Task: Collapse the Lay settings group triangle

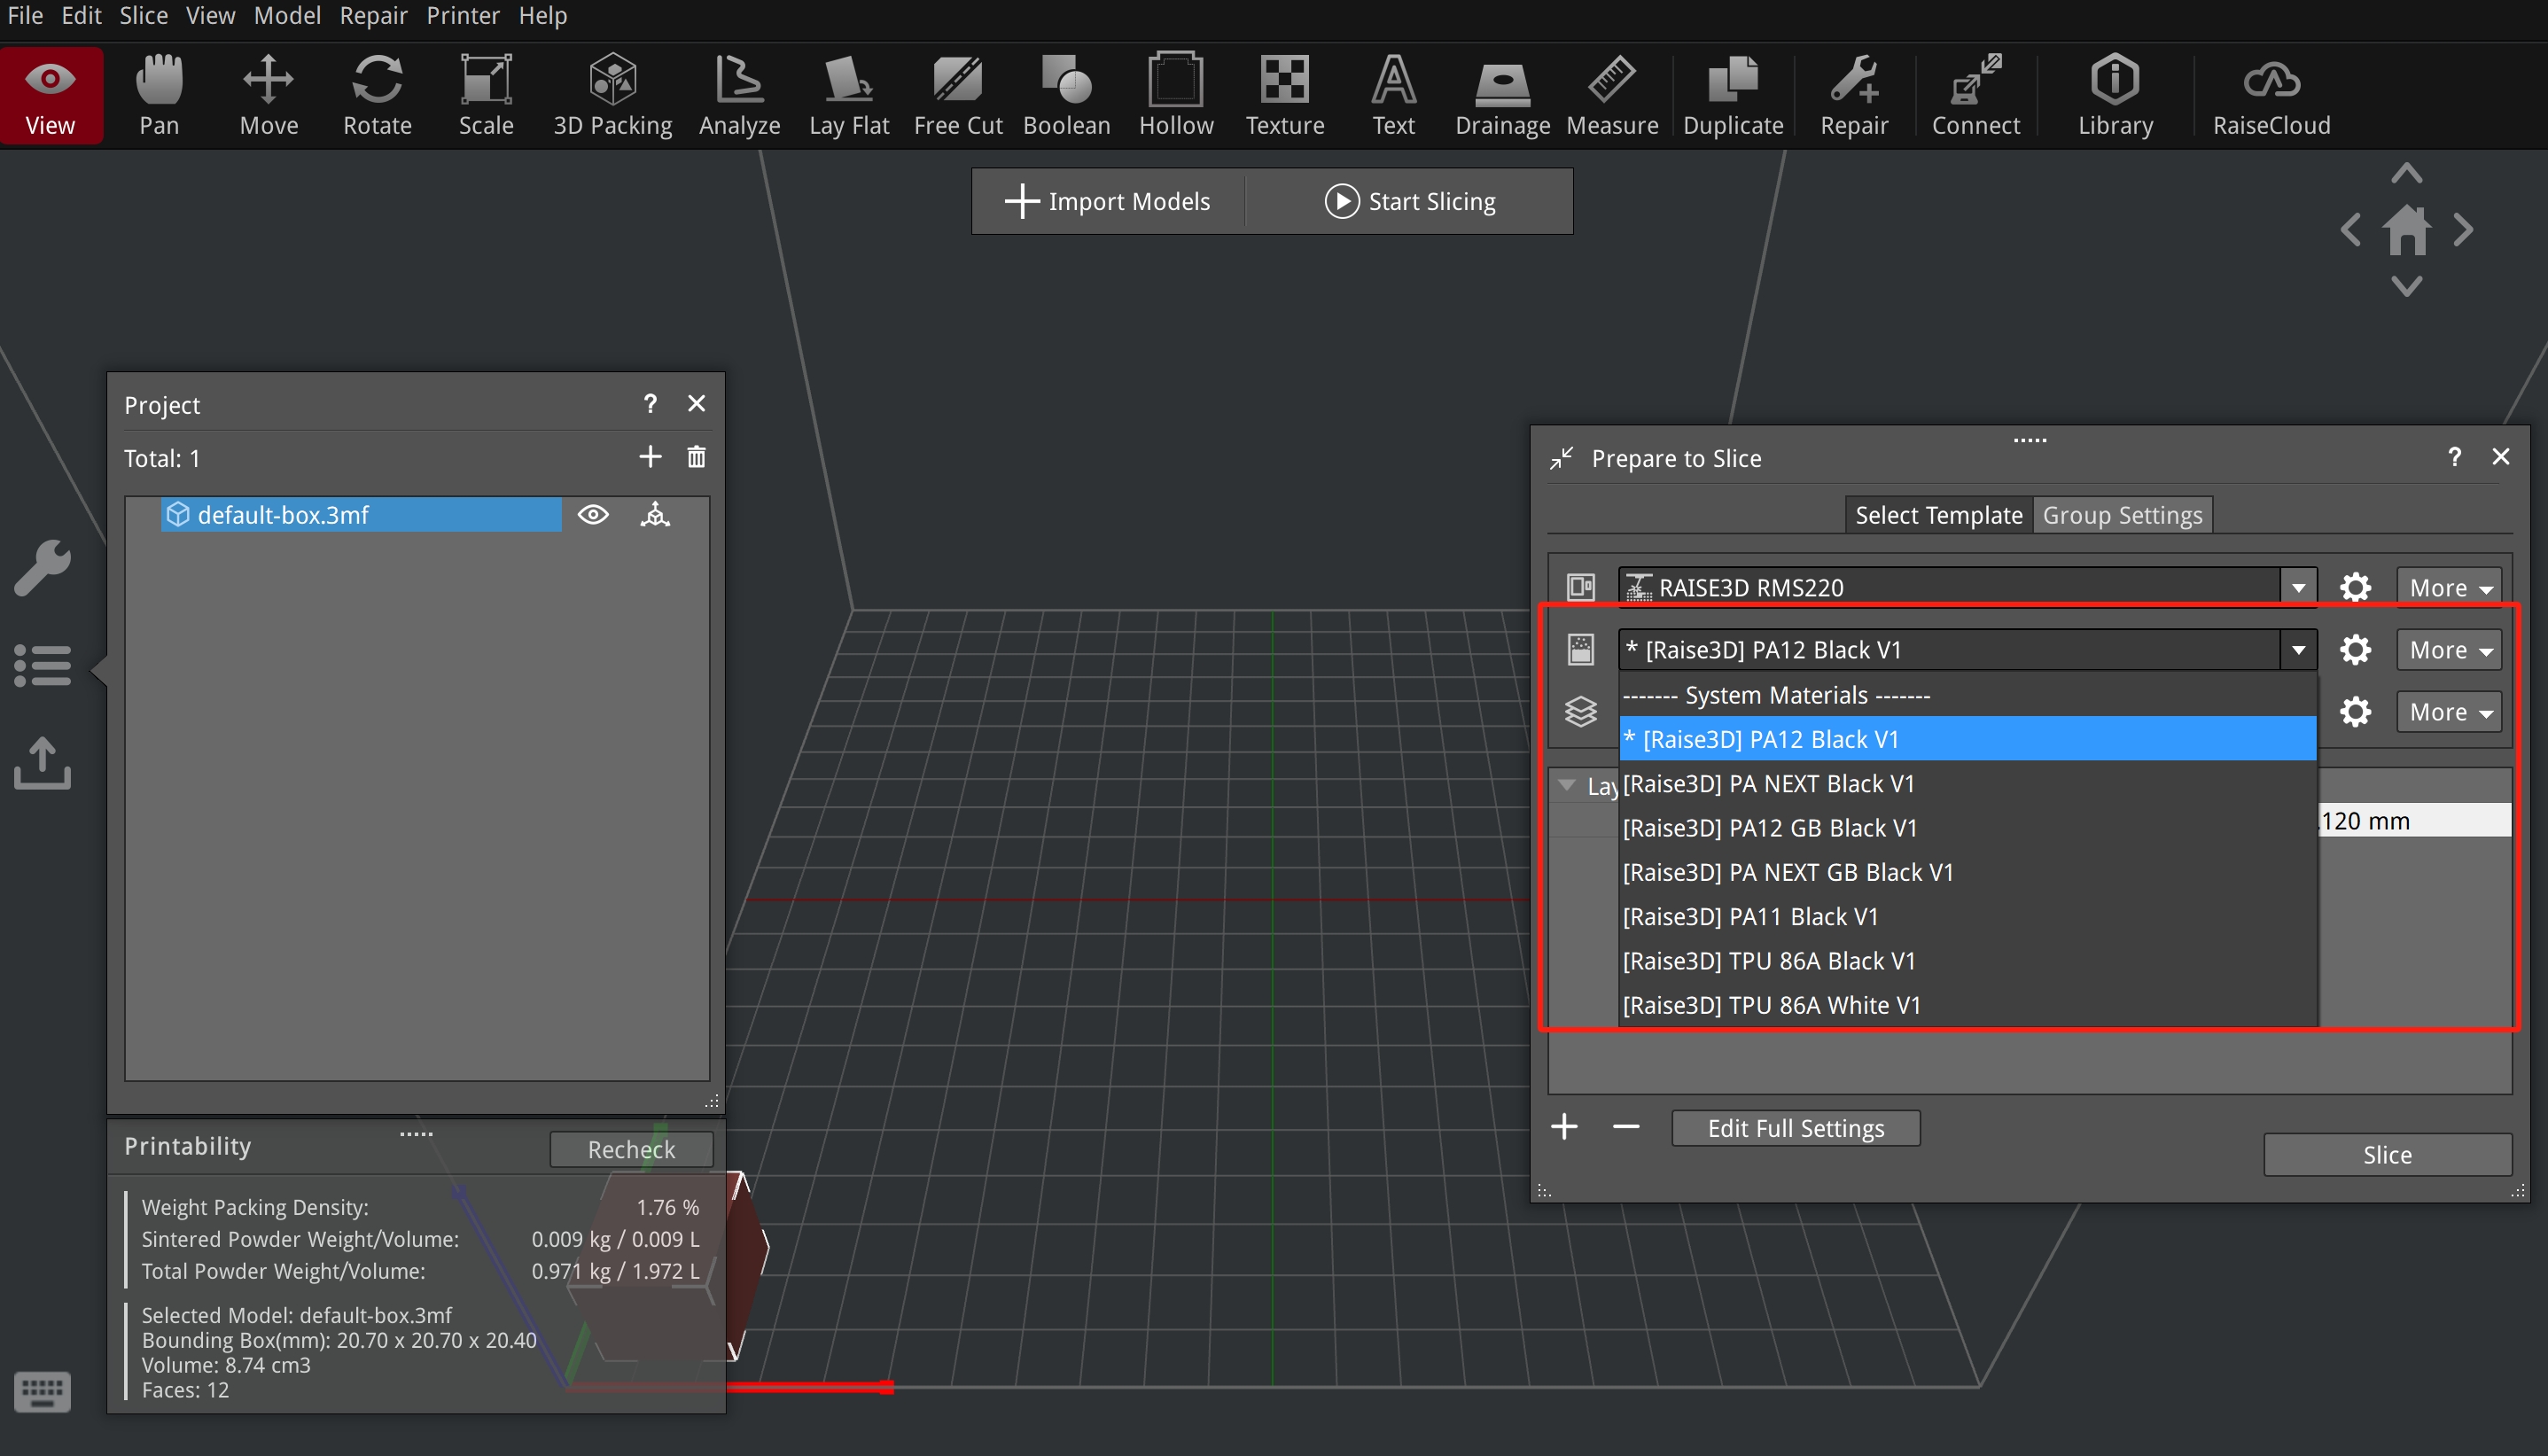Action: [x=1567, y=785]
